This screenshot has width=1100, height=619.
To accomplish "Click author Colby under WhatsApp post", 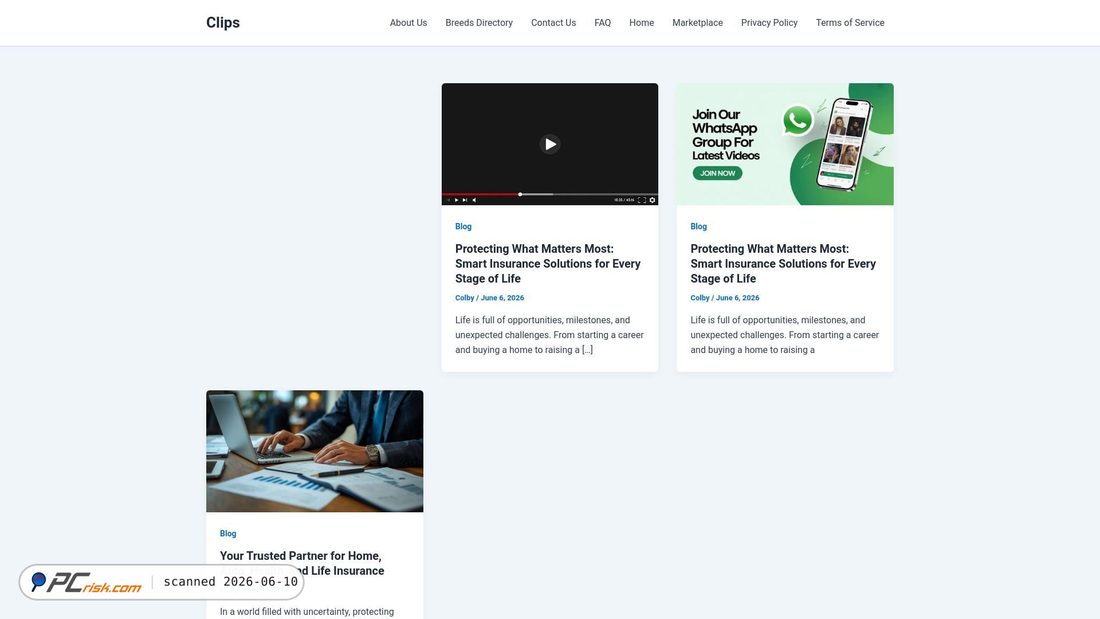I will [x=699, y=298].
